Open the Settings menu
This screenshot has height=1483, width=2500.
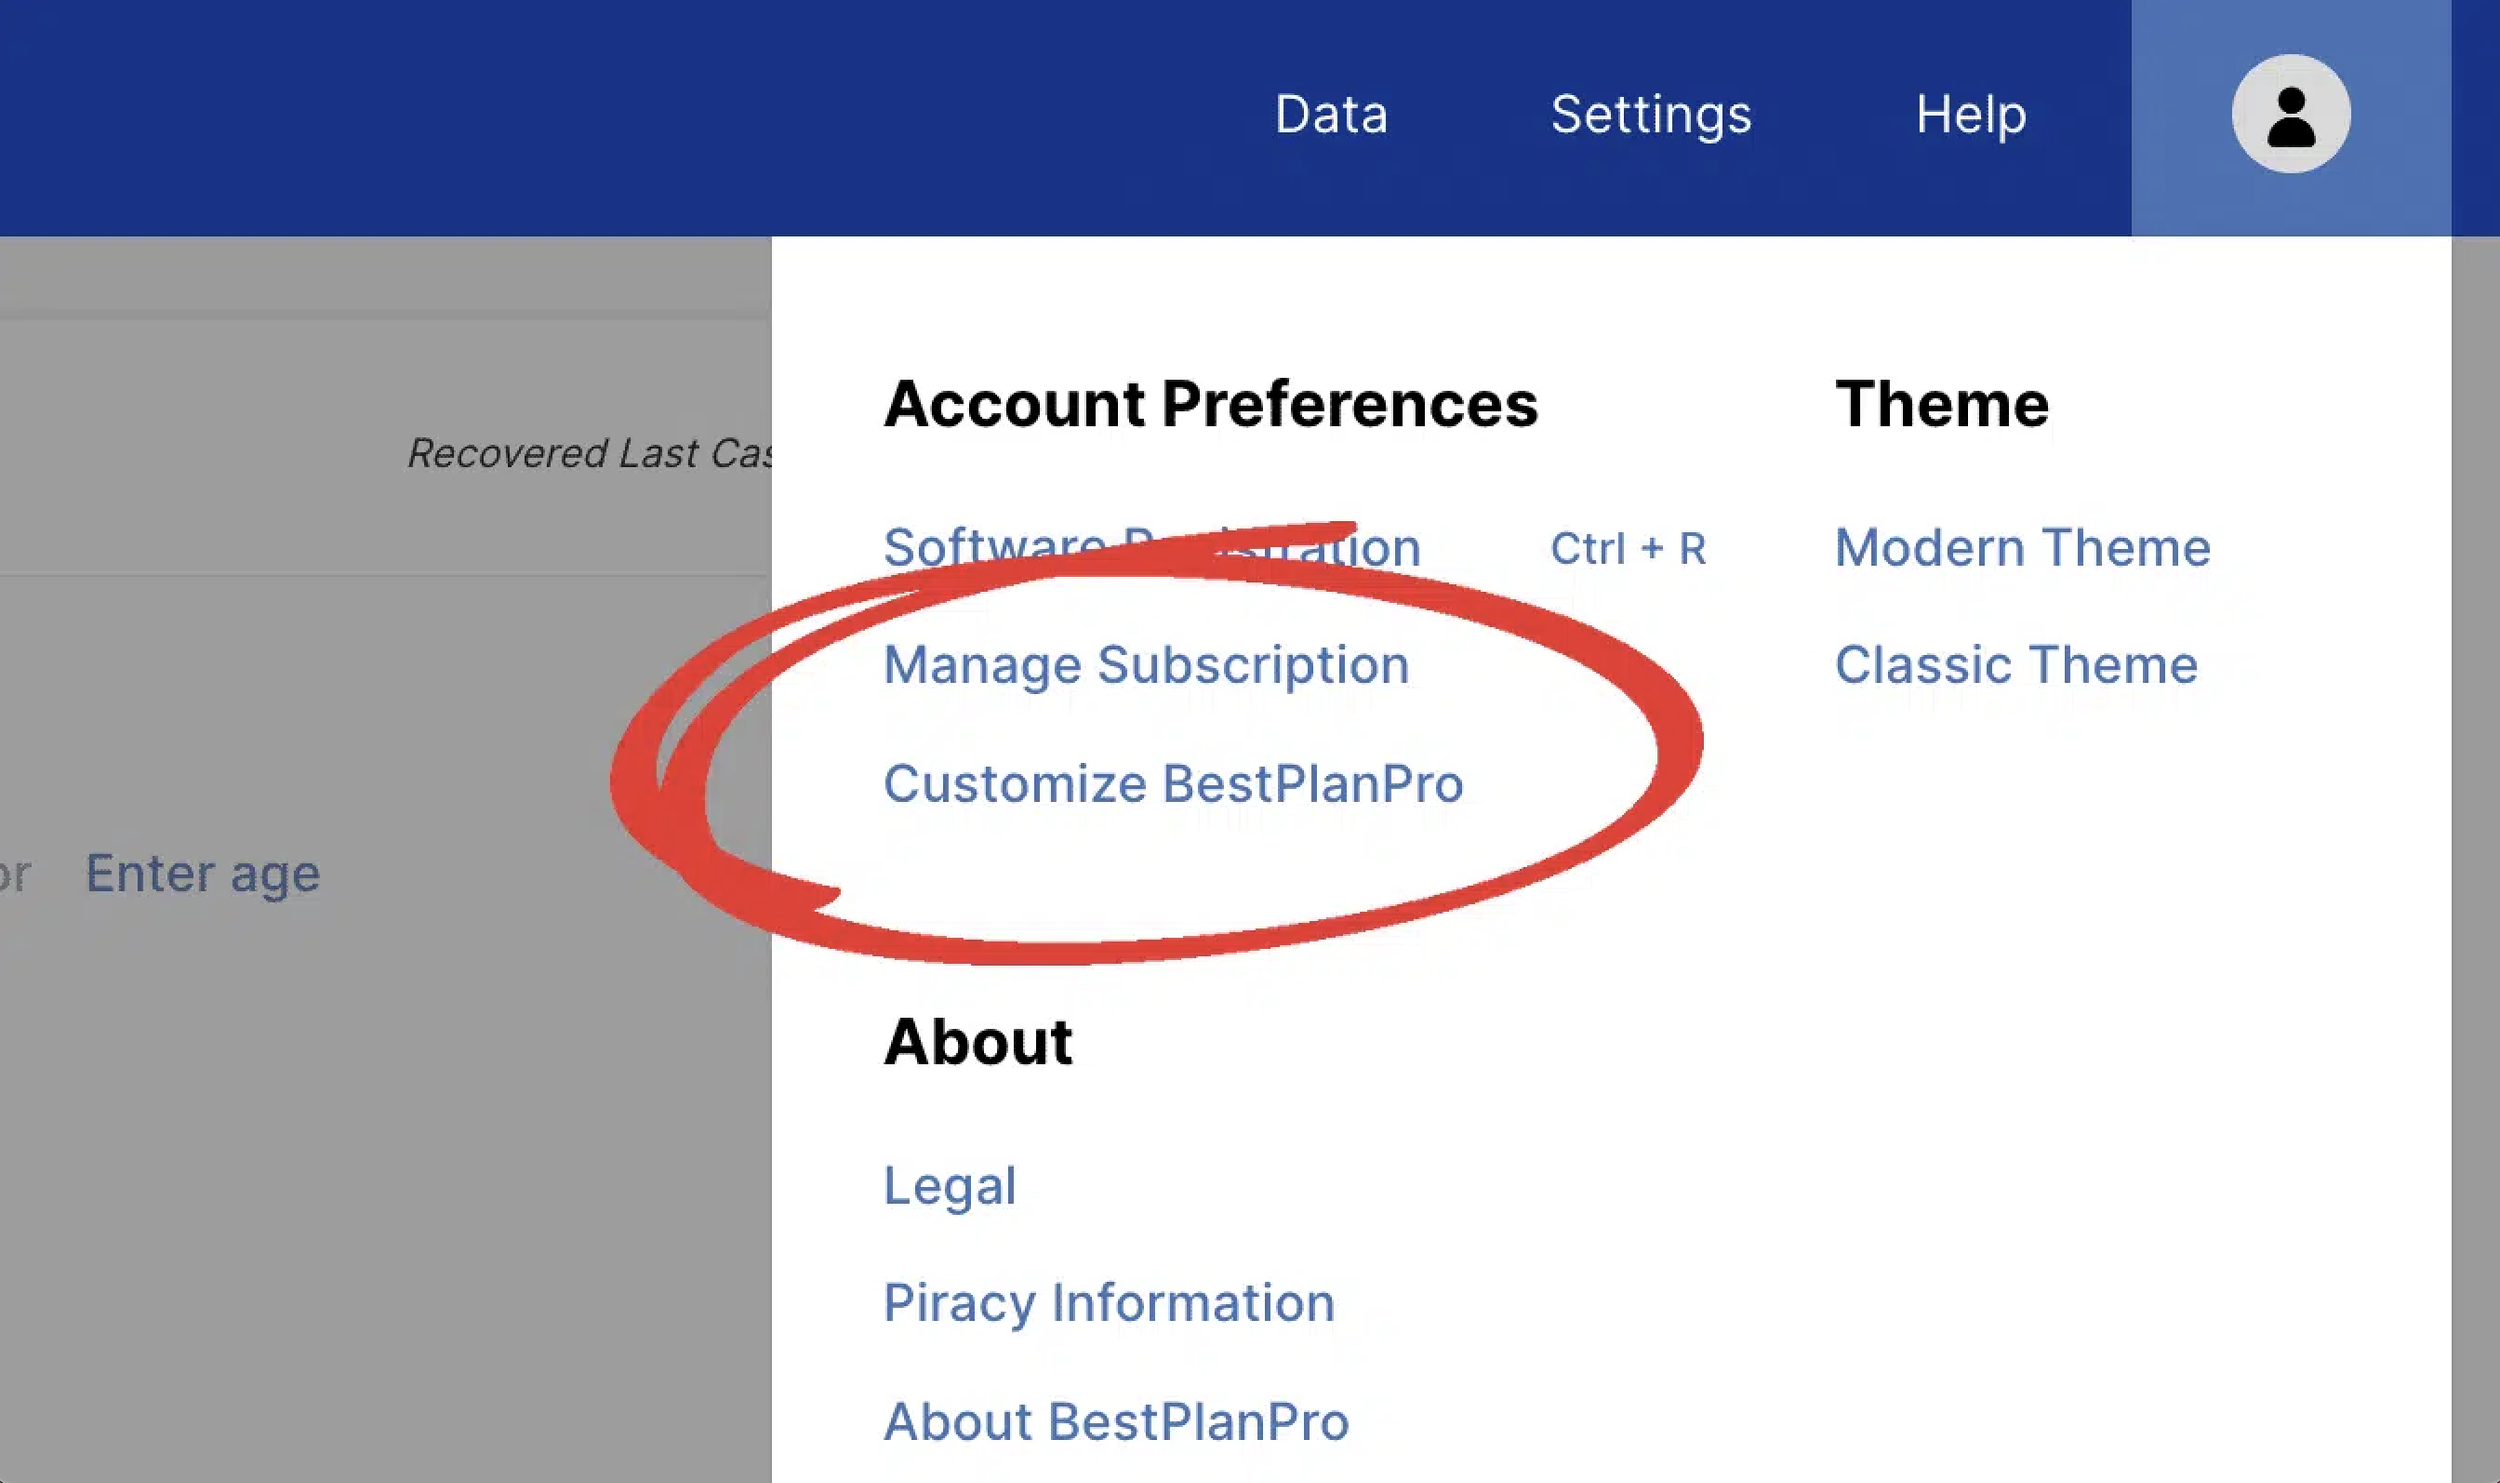pyautogui.click(x=1651, y=114)
